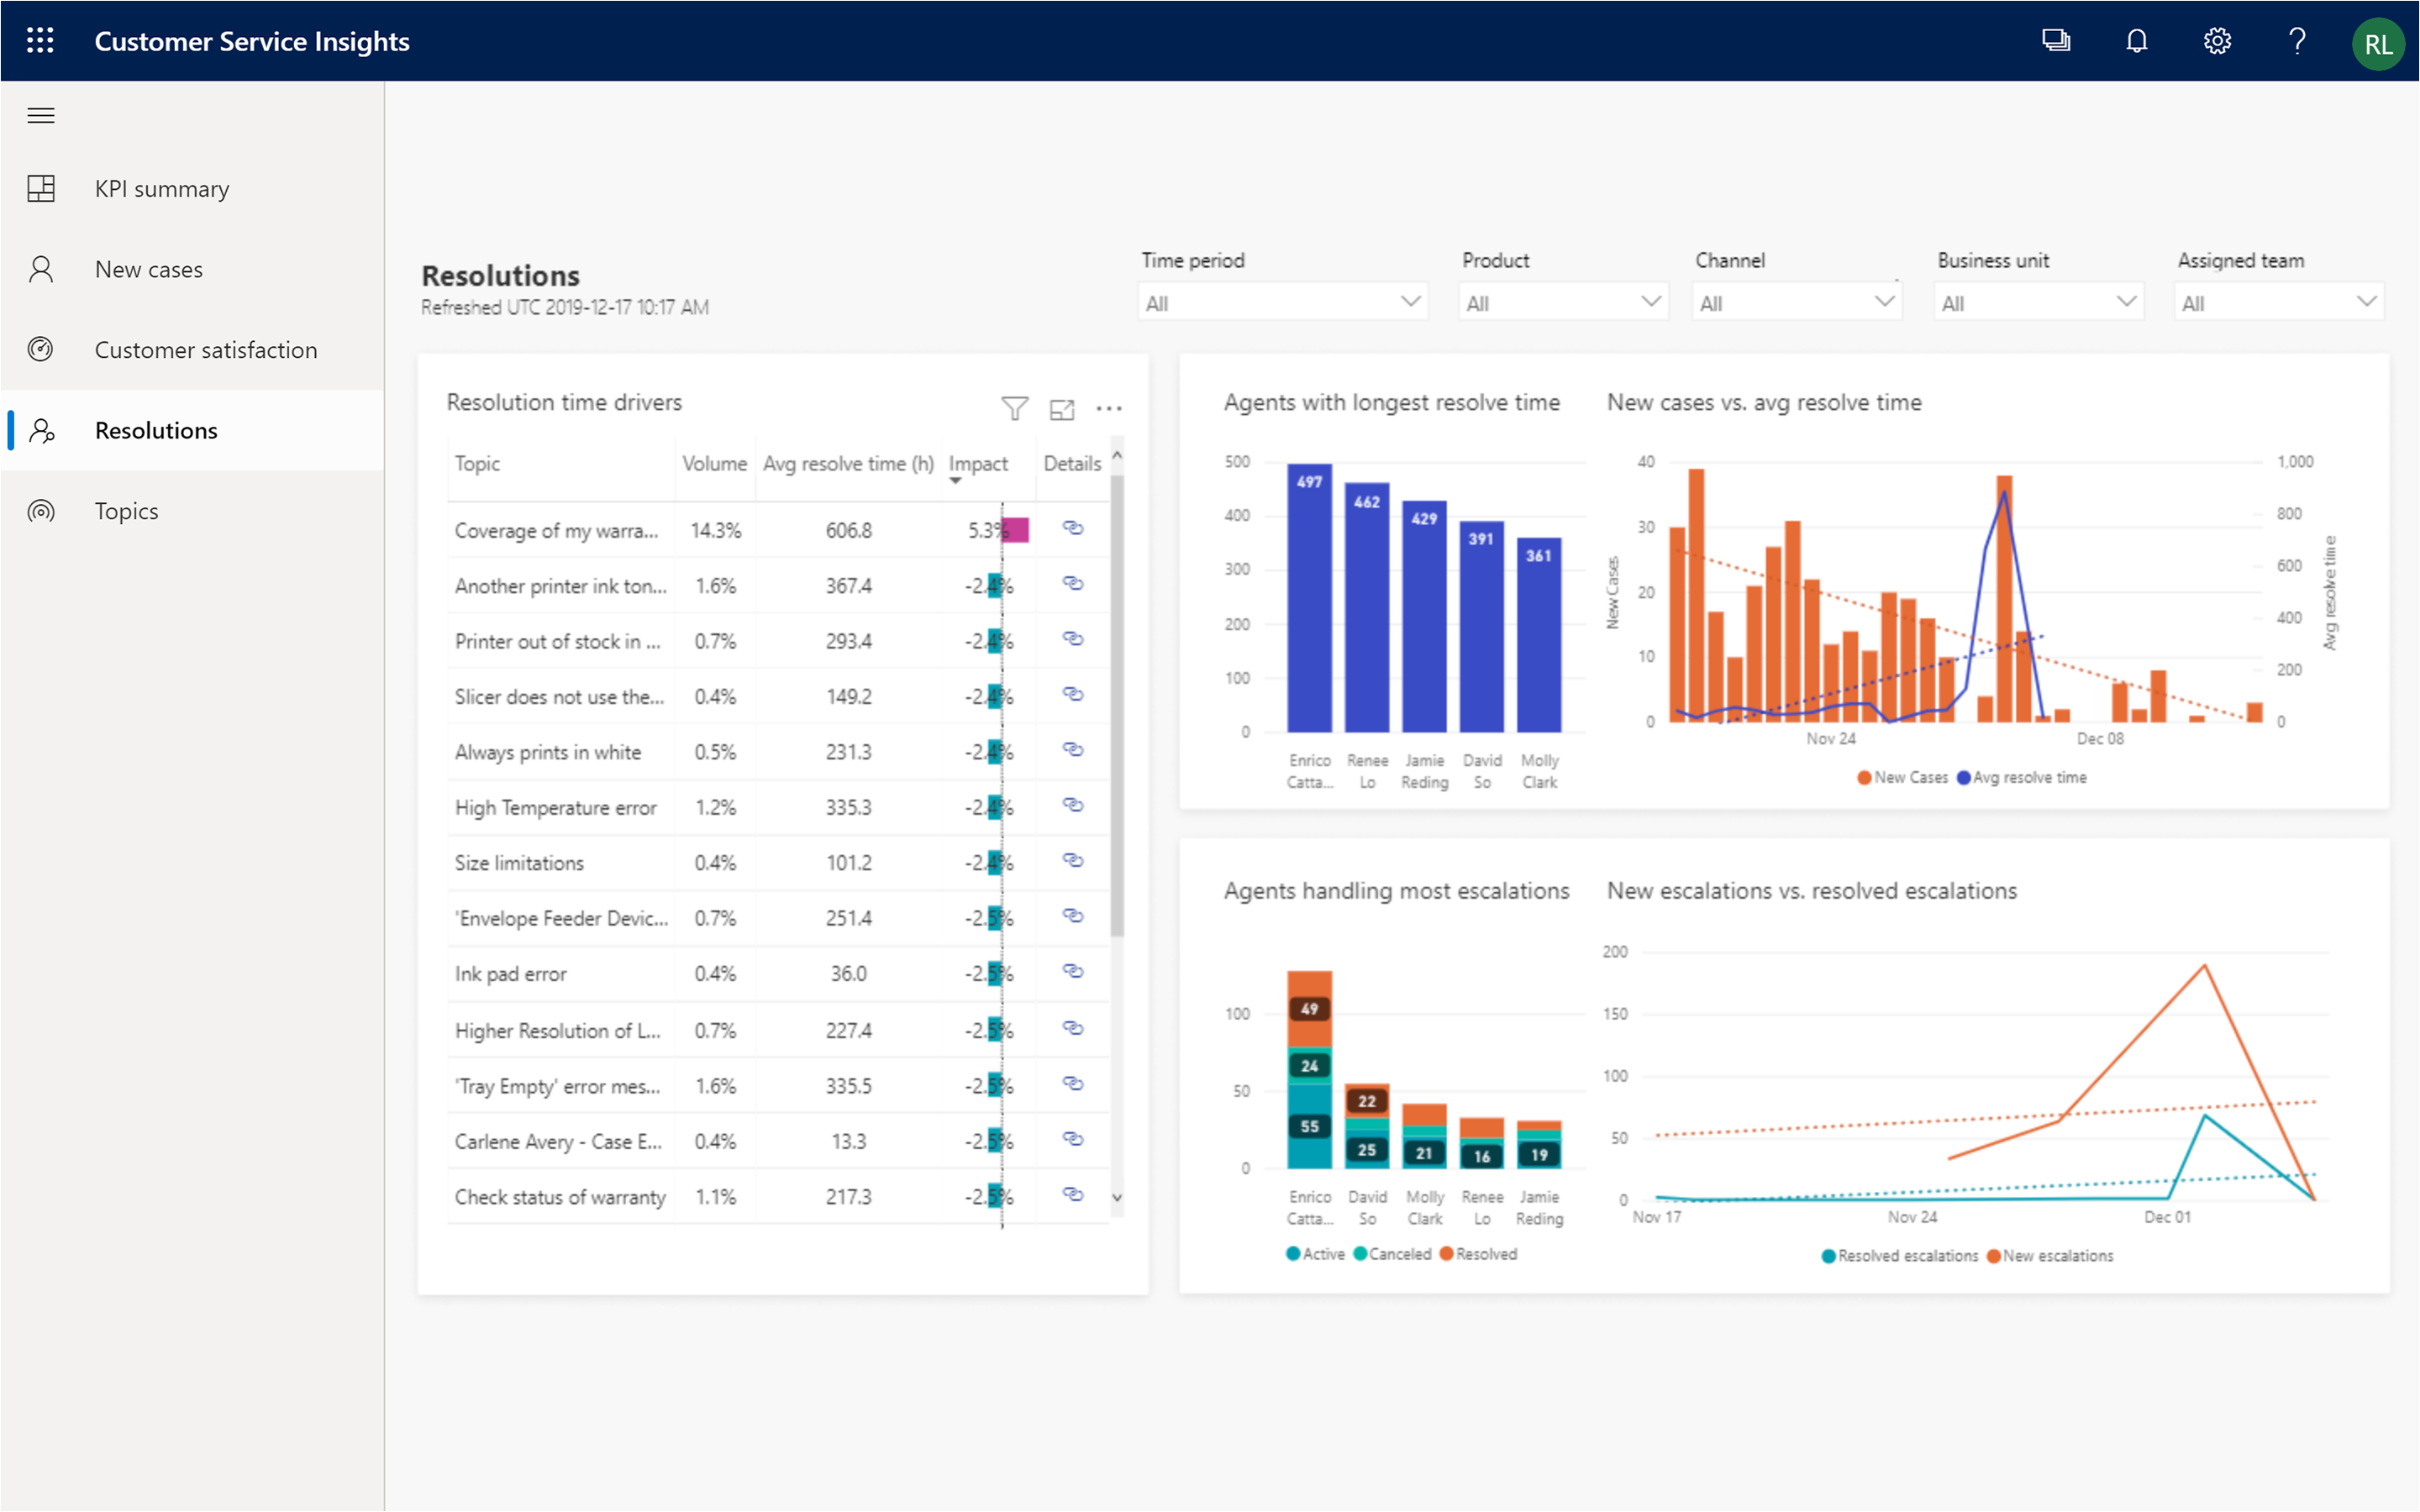Image resolution: width=2420 pixels, height=1512 pixels.
Task: Toggle Resolved escalations legend item
Action: (x=1899, y=1256)
